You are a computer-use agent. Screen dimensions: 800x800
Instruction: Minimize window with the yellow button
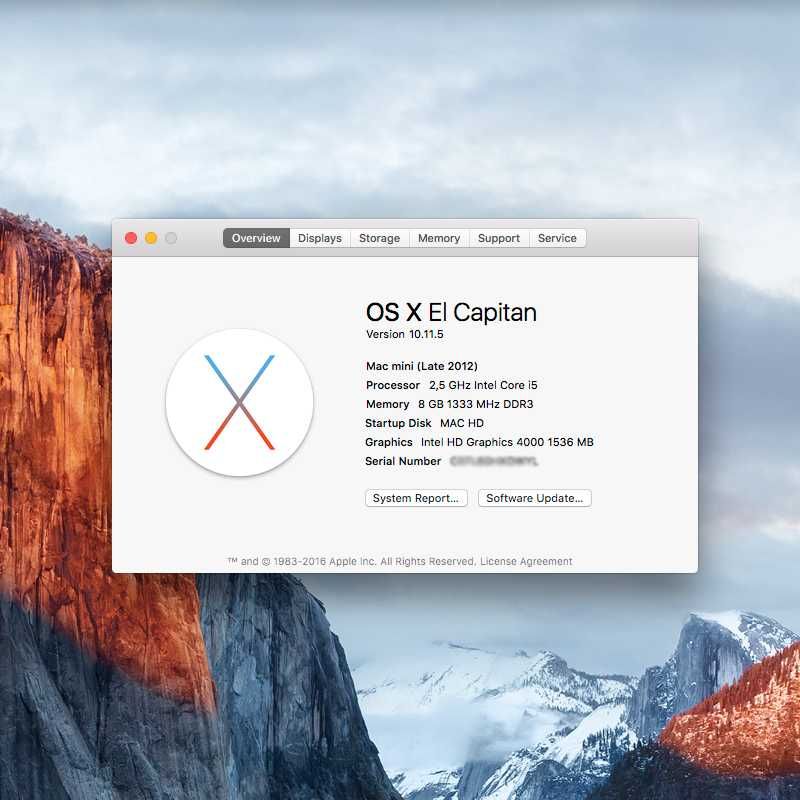[151, 238]
